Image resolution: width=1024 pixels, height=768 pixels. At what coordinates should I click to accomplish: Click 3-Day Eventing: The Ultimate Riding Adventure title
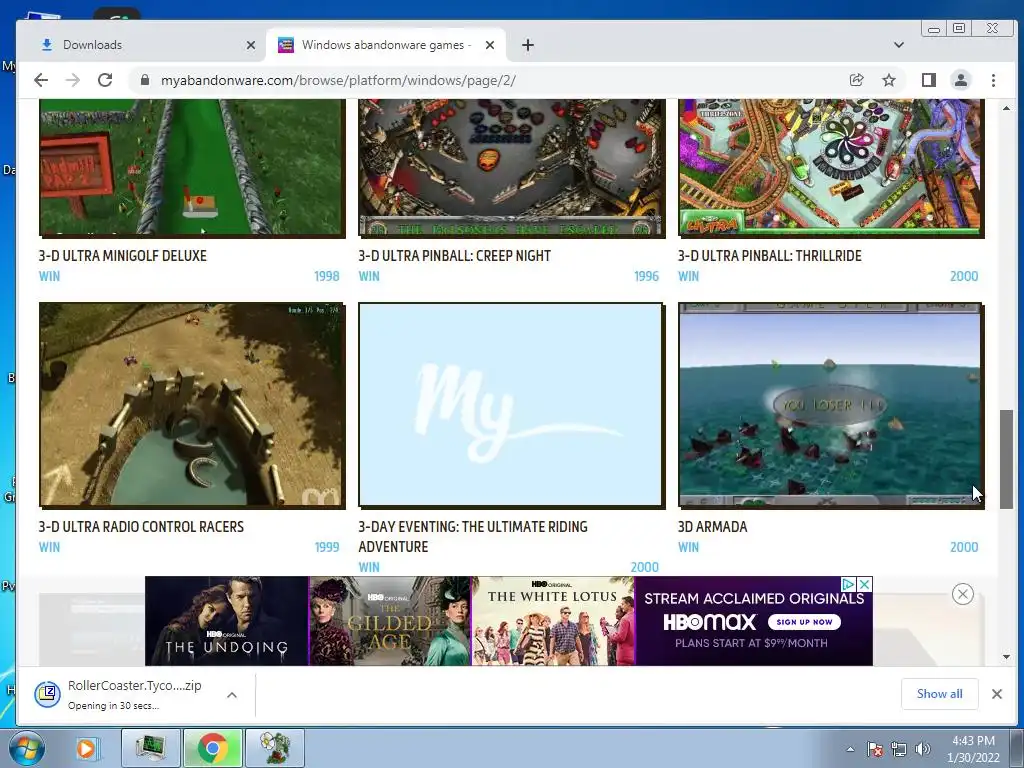tap(473, 537)
